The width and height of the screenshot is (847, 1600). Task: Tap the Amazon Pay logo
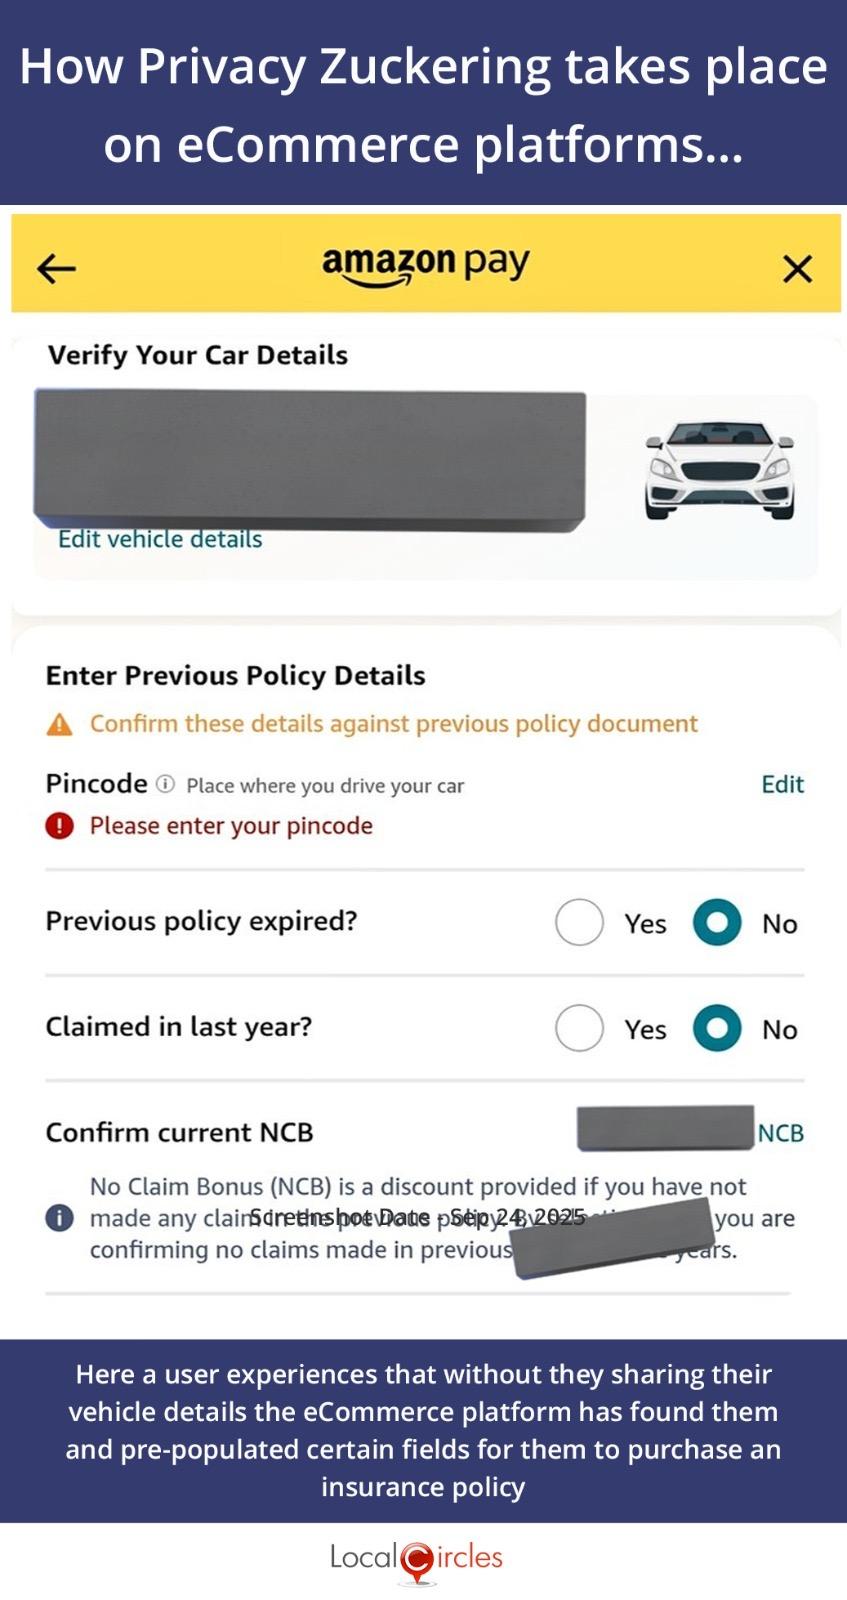[x=425, y=265]
